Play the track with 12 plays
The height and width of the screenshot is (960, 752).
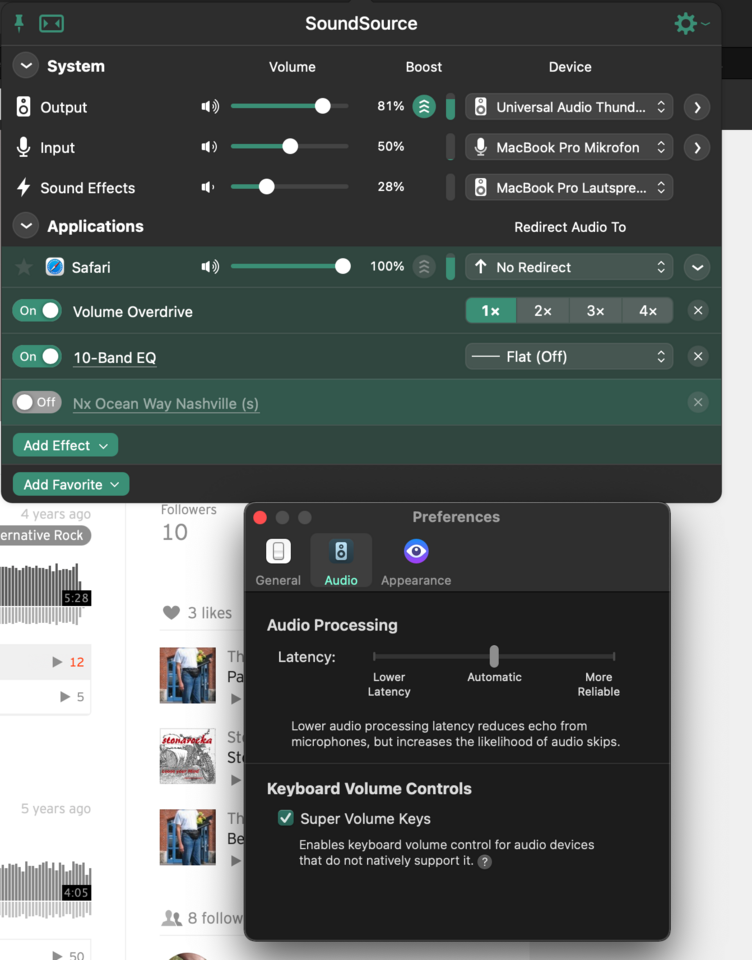coord(58,662)
